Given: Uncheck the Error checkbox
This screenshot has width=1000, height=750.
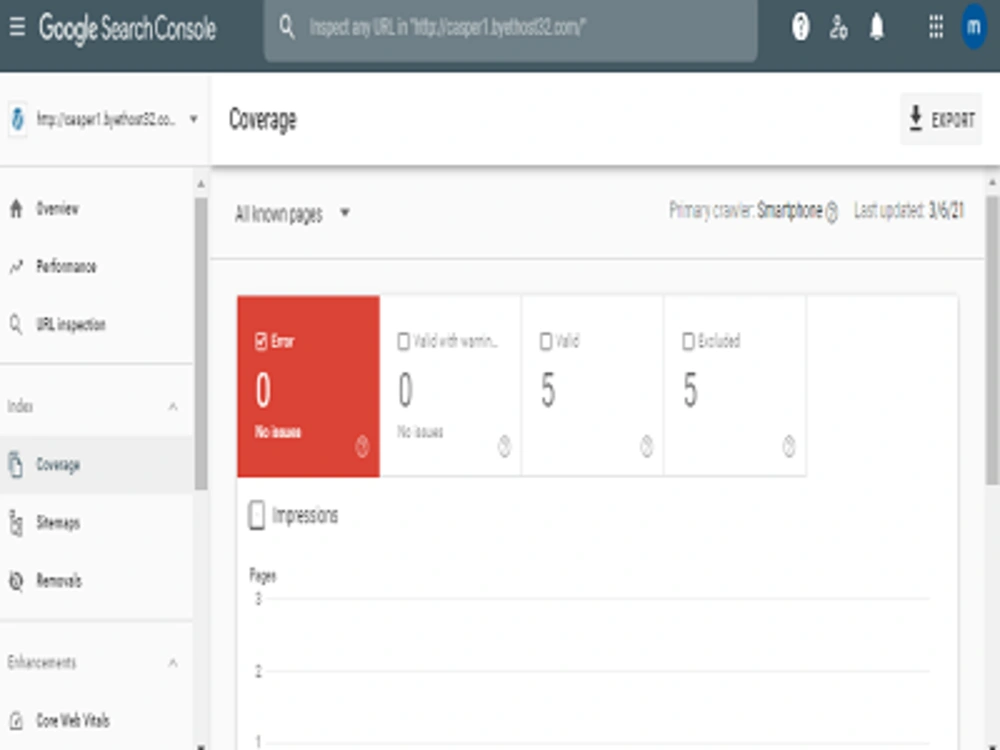Looking at the screenshot, I should 261,341.
